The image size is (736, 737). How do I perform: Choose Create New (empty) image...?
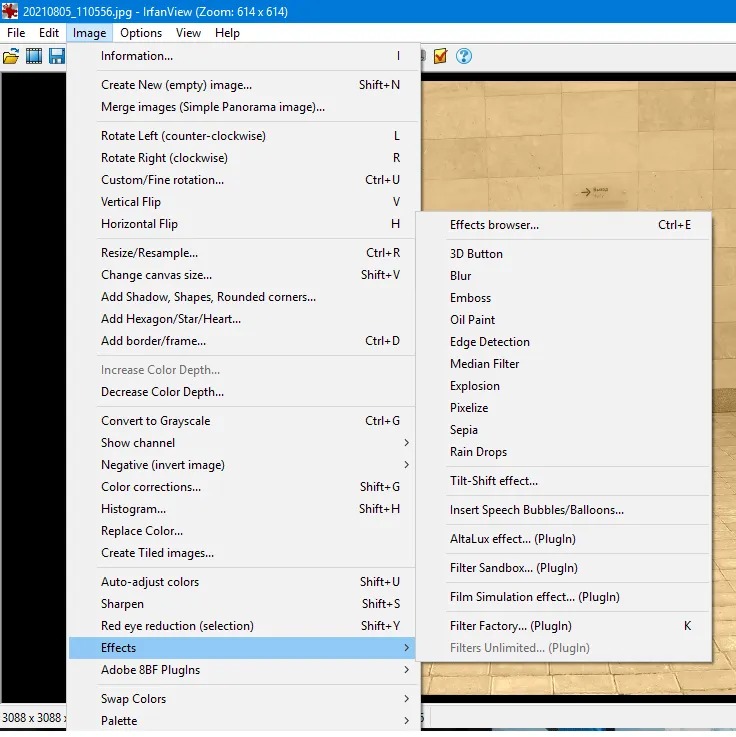pos(242,85)
